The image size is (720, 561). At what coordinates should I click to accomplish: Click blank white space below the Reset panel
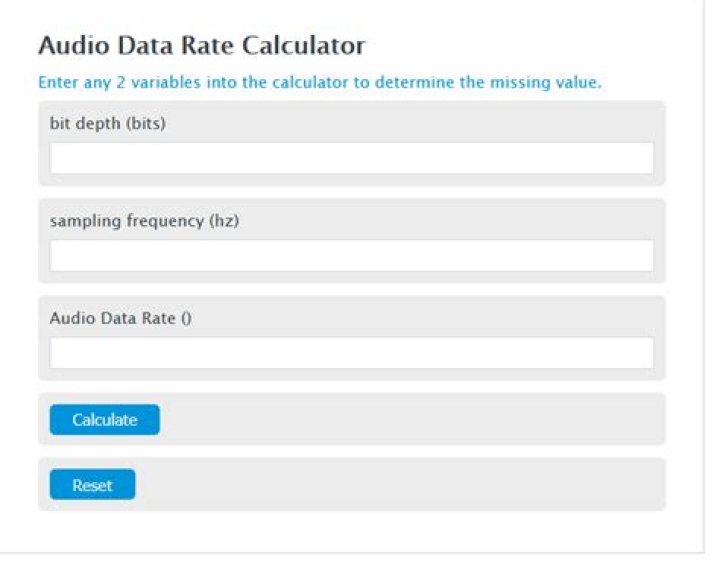(x=351, y=530)
